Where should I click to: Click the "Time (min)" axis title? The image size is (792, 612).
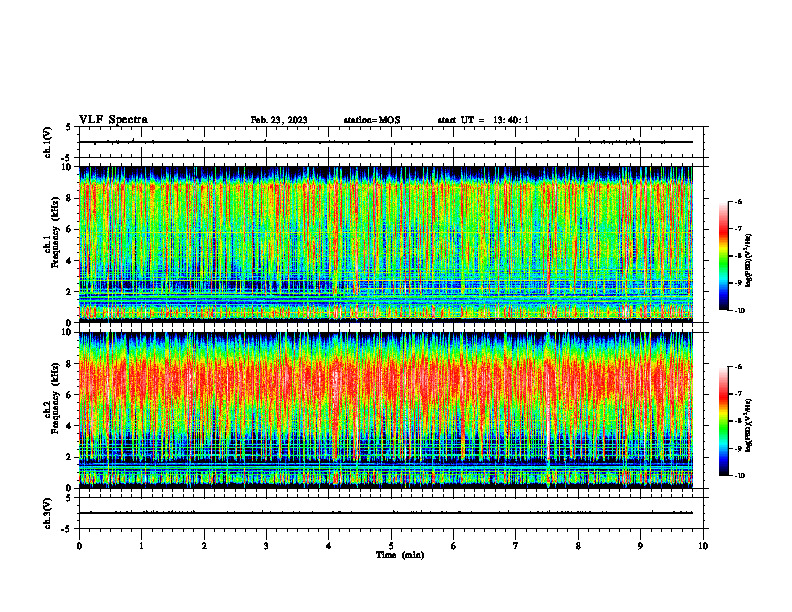(x=400, y=555)
